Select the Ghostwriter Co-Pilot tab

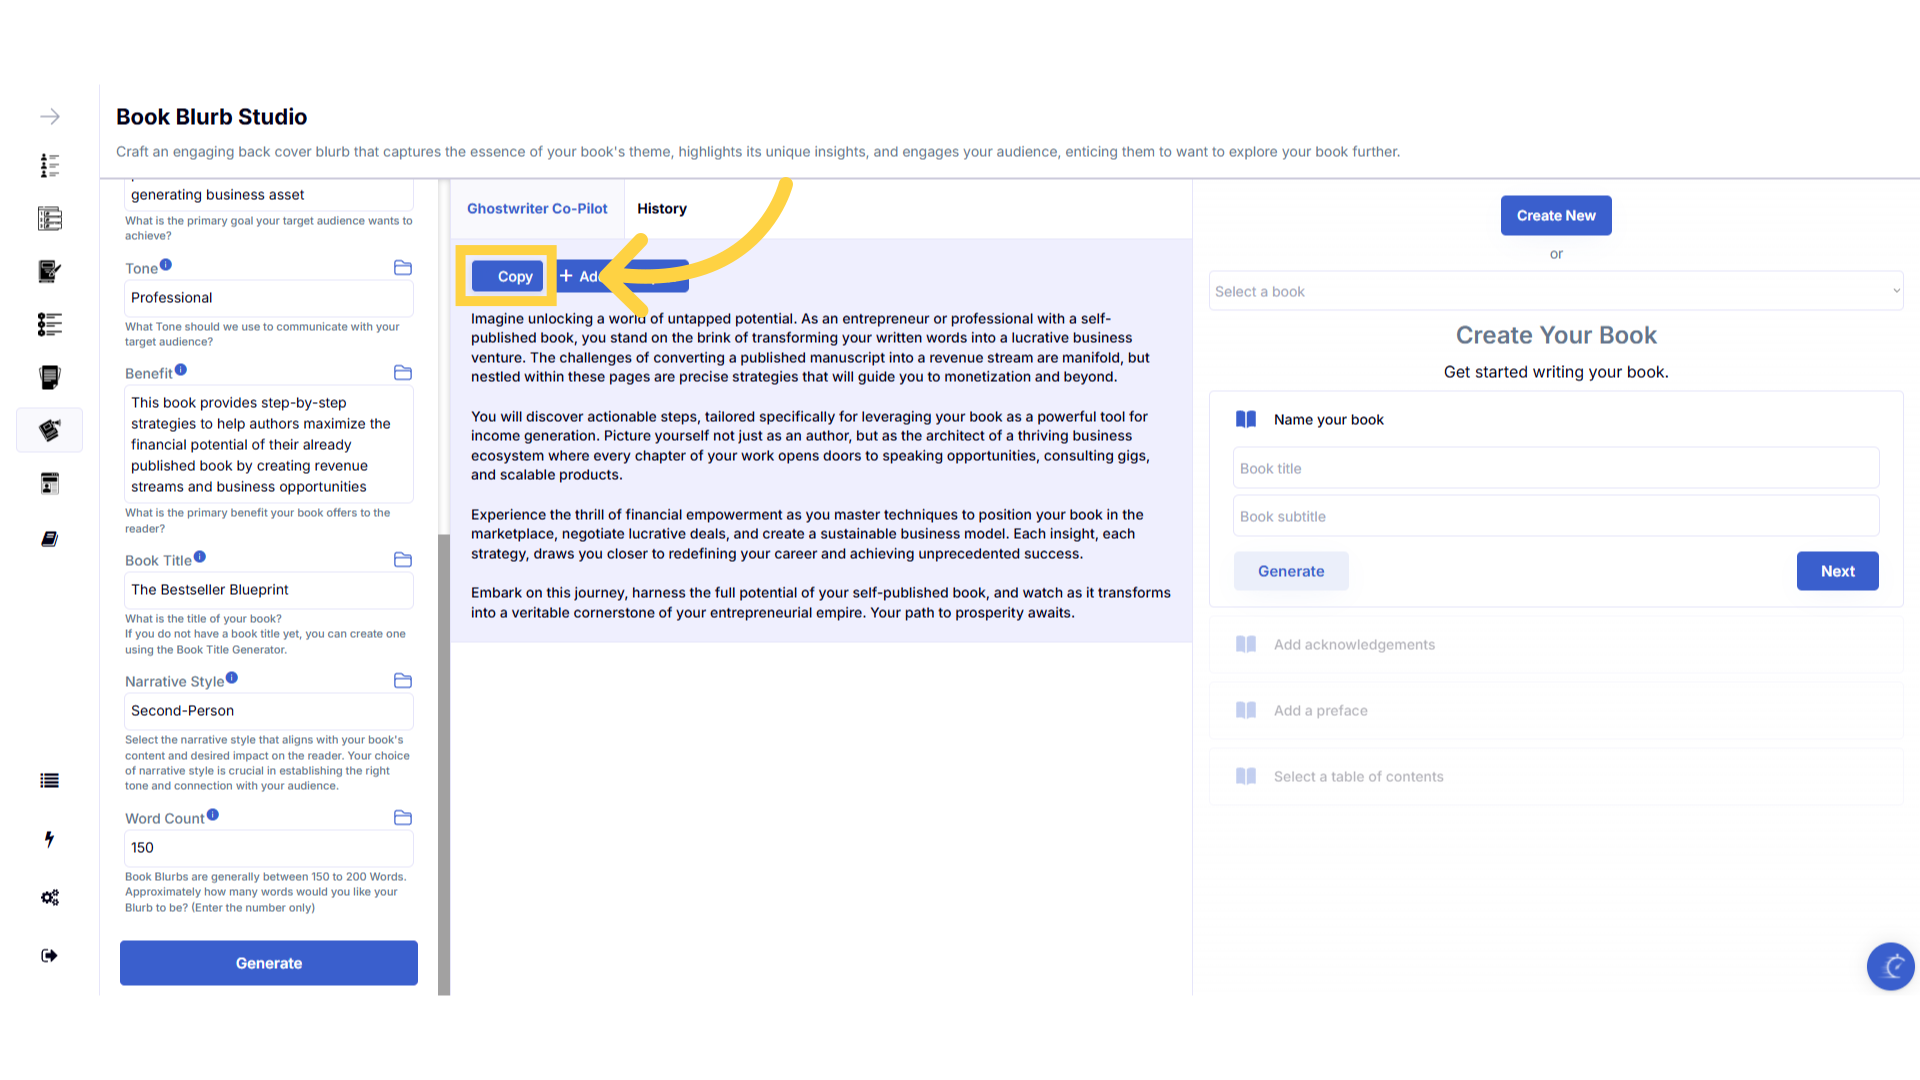(x=537, y=209)
